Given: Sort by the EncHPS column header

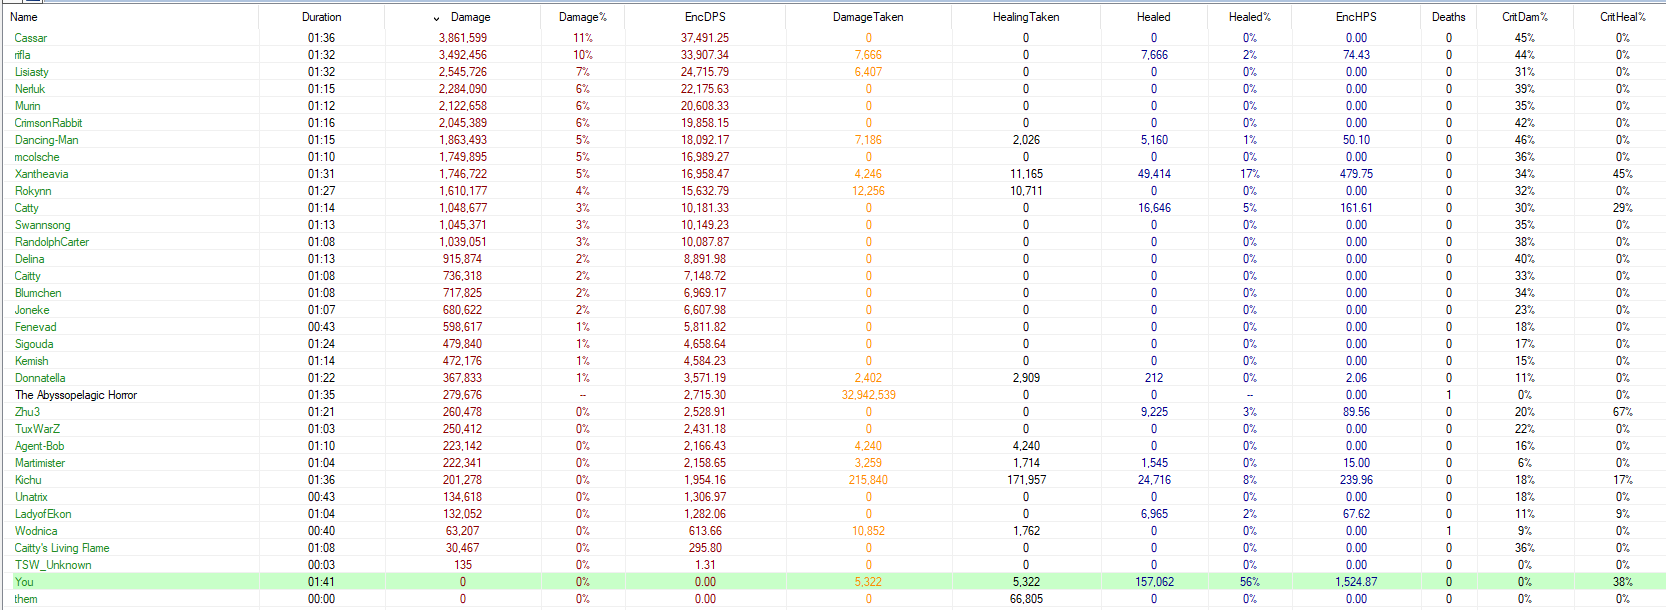Looking at the screenshot, I should tap(1355, 17).
